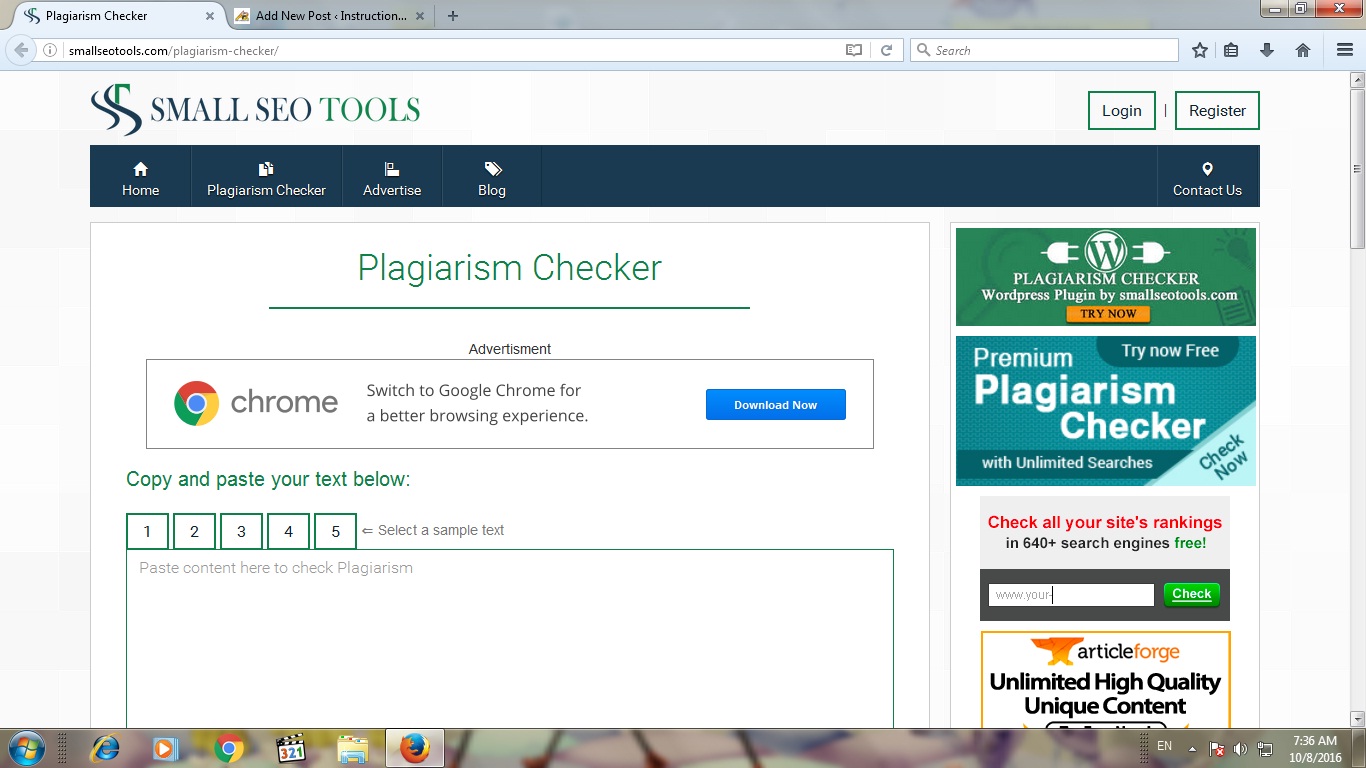This screenshot has width=1366, height=768.
Task: Open Blog in the navigation bar
Action: [492, 177]
